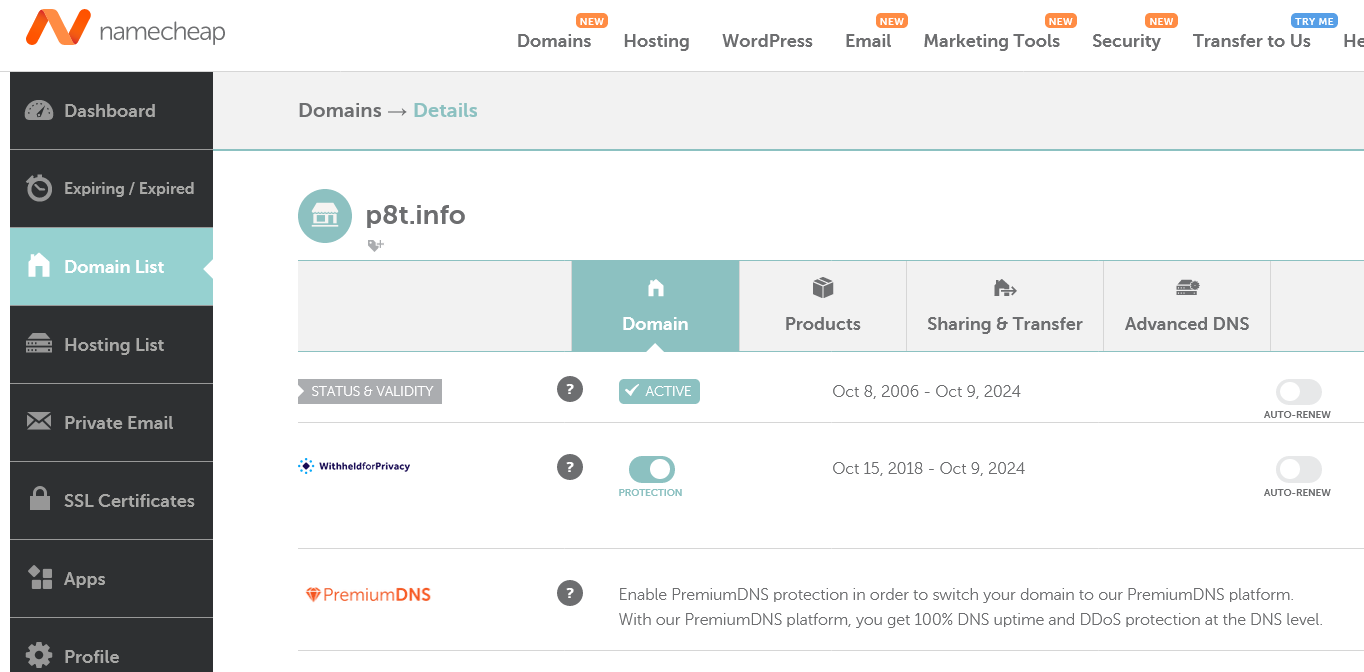Open Expiring / Expired in the sidebar

click(111, 188)
